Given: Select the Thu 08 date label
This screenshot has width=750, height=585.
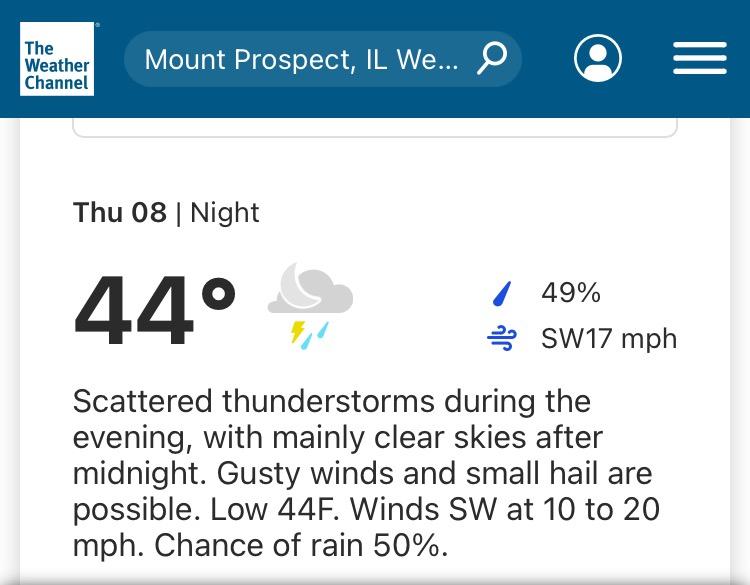Looking at the screenshot, I should click(120, 213).
